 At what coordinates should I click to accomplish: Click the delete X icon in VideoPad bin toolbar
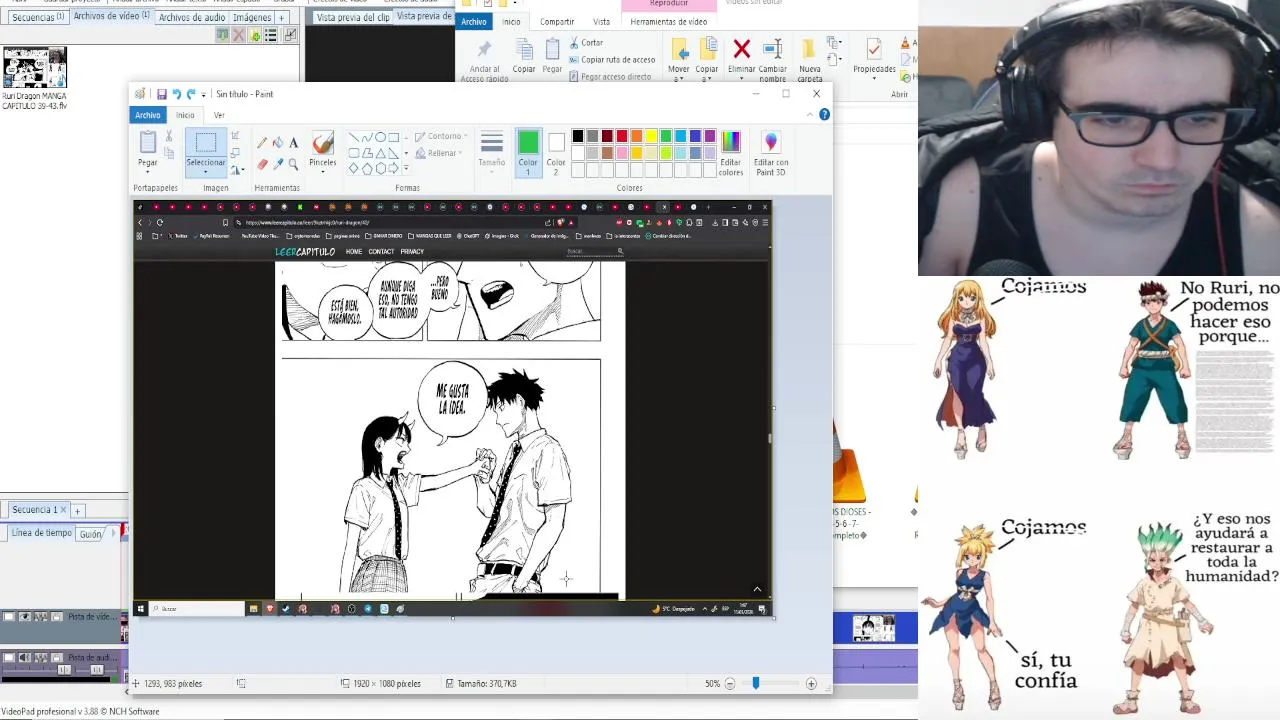[x=238, y=35]
